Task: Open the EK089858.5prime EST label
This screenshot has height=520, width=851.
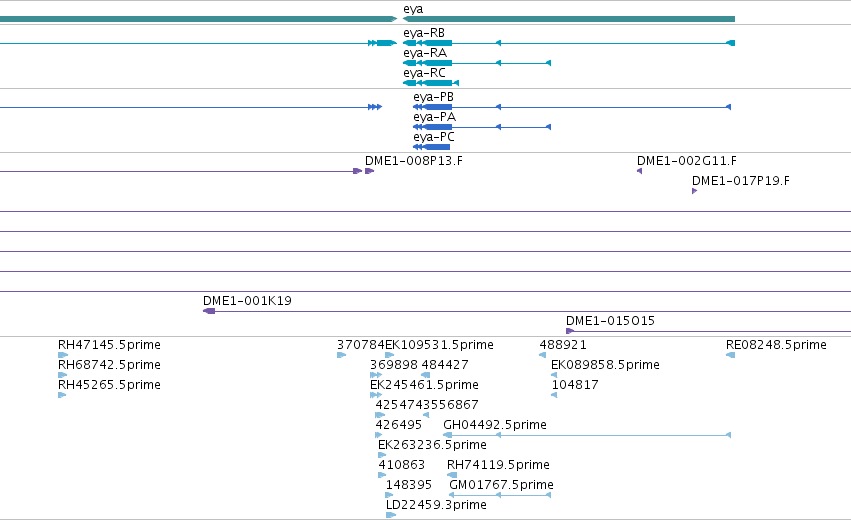Action: click(605, 365)
